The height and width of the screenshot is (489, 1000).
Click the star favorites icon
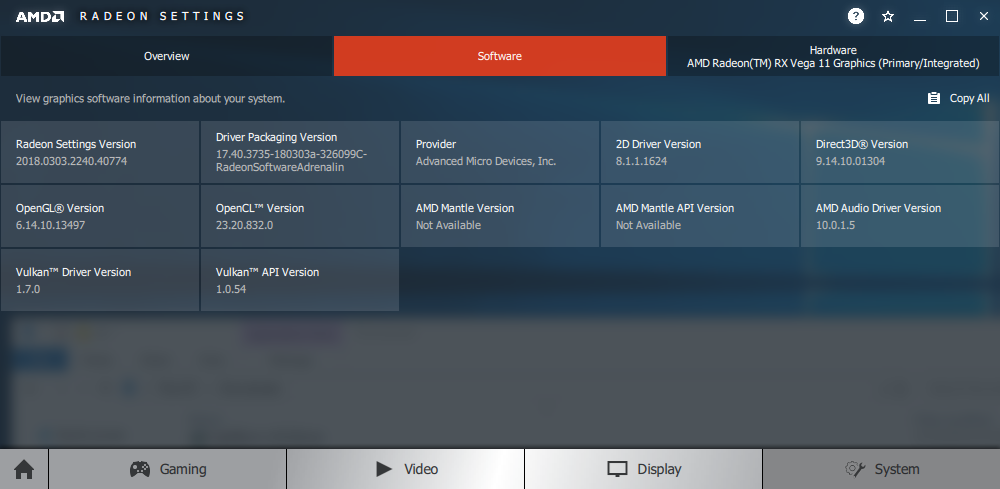click(887, 17)
